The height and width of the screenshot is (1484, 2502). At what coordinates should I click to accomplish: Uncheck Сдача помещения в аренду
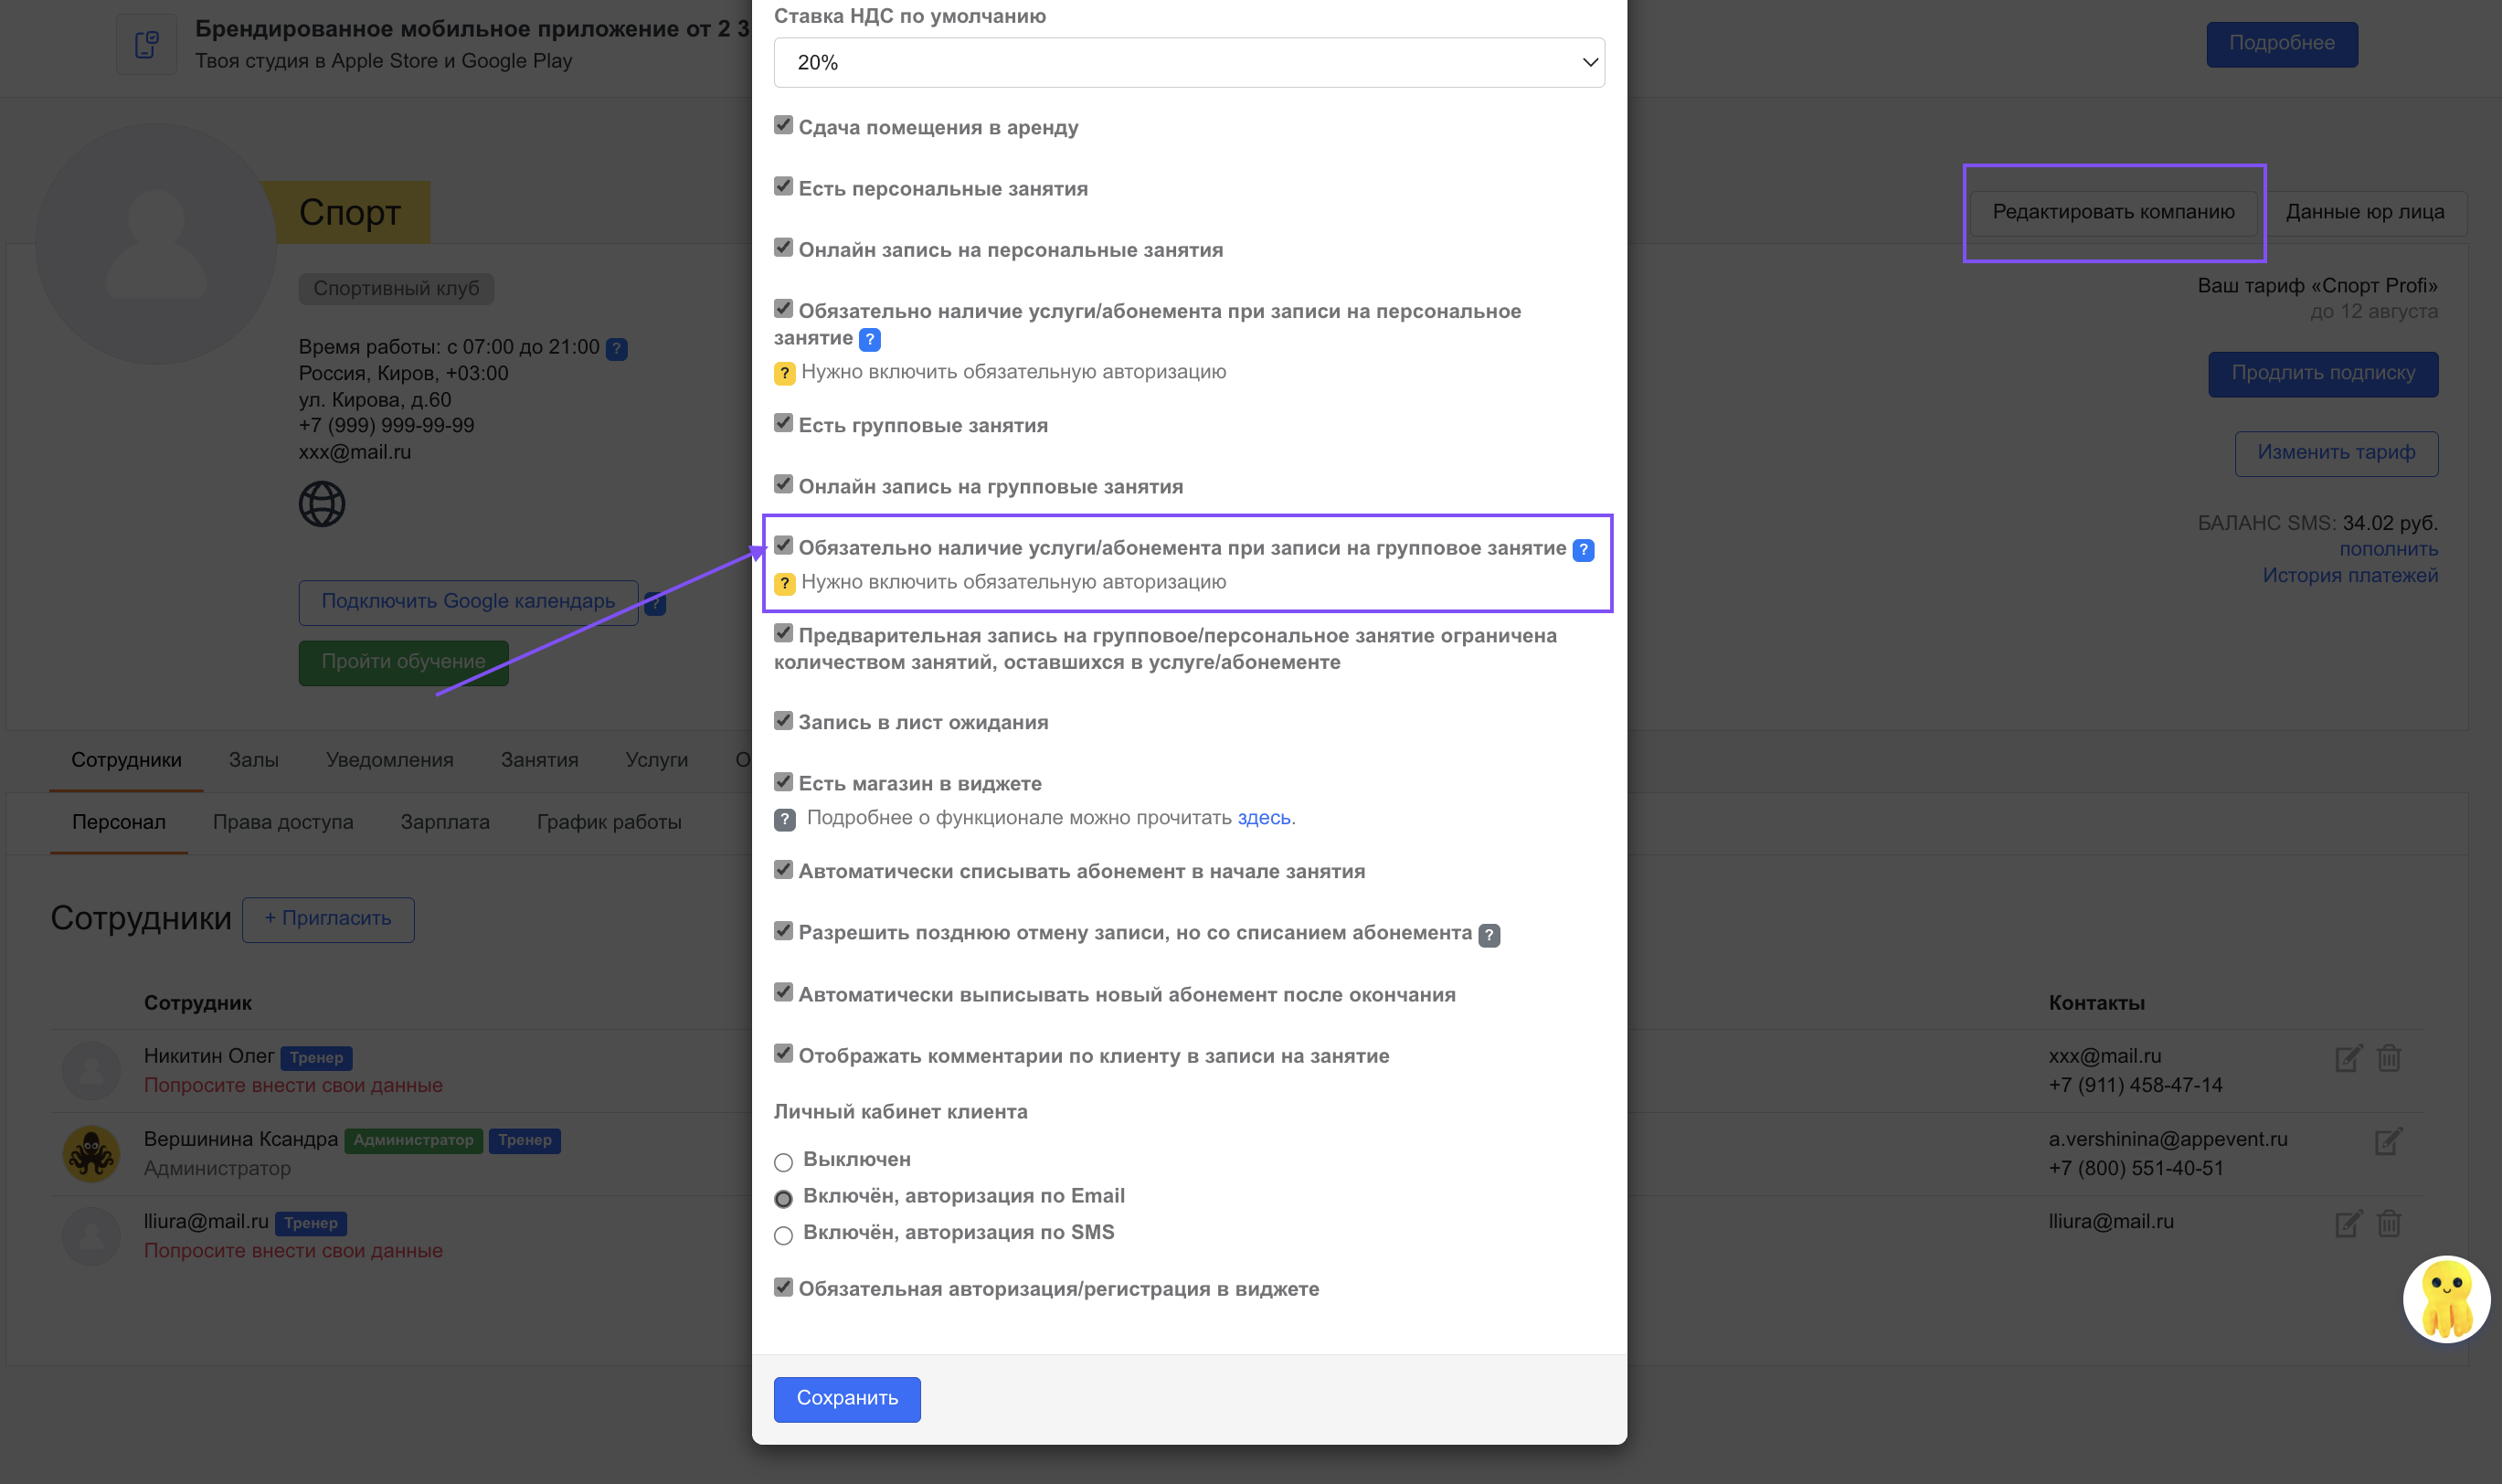pos(783,126)
